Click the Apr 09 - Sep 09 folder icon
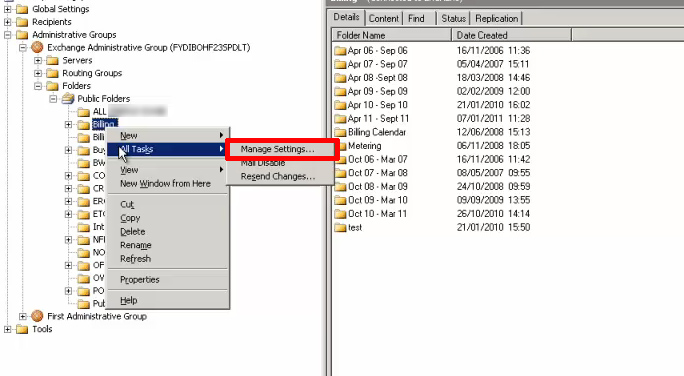Image resolution: width=684 pixels, height=376 pixels. tap(340, 92)
